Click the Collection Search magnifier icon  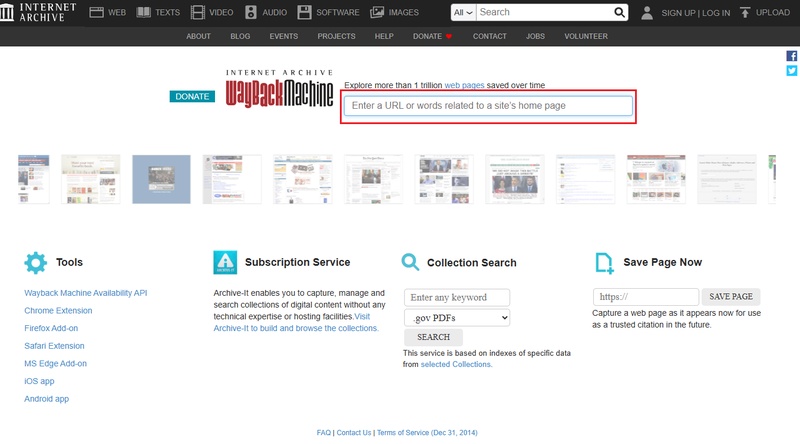coord(410,262)
